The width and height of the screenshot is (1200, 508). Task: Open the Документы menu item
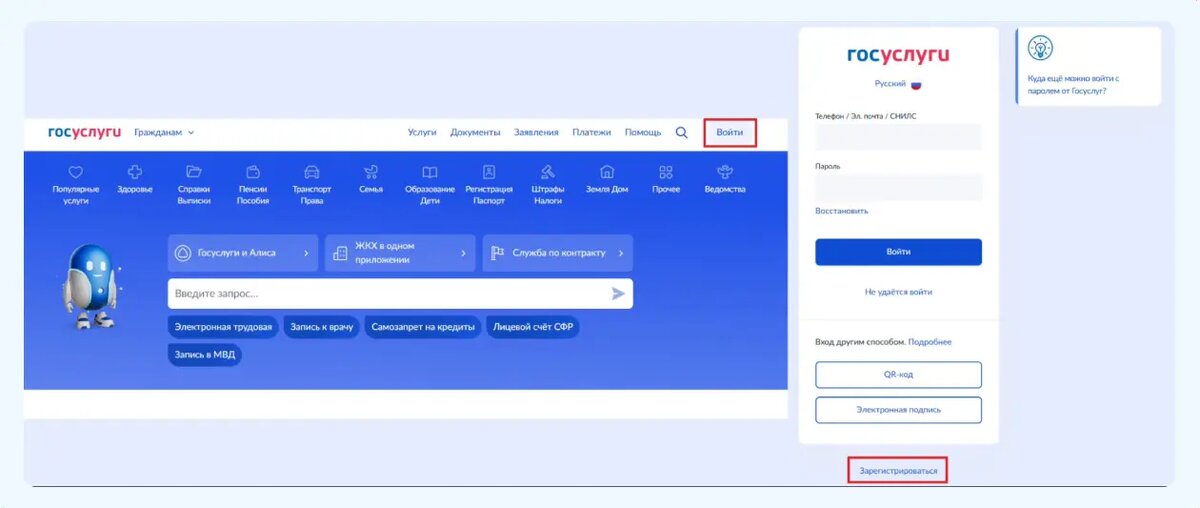[475, 132]
